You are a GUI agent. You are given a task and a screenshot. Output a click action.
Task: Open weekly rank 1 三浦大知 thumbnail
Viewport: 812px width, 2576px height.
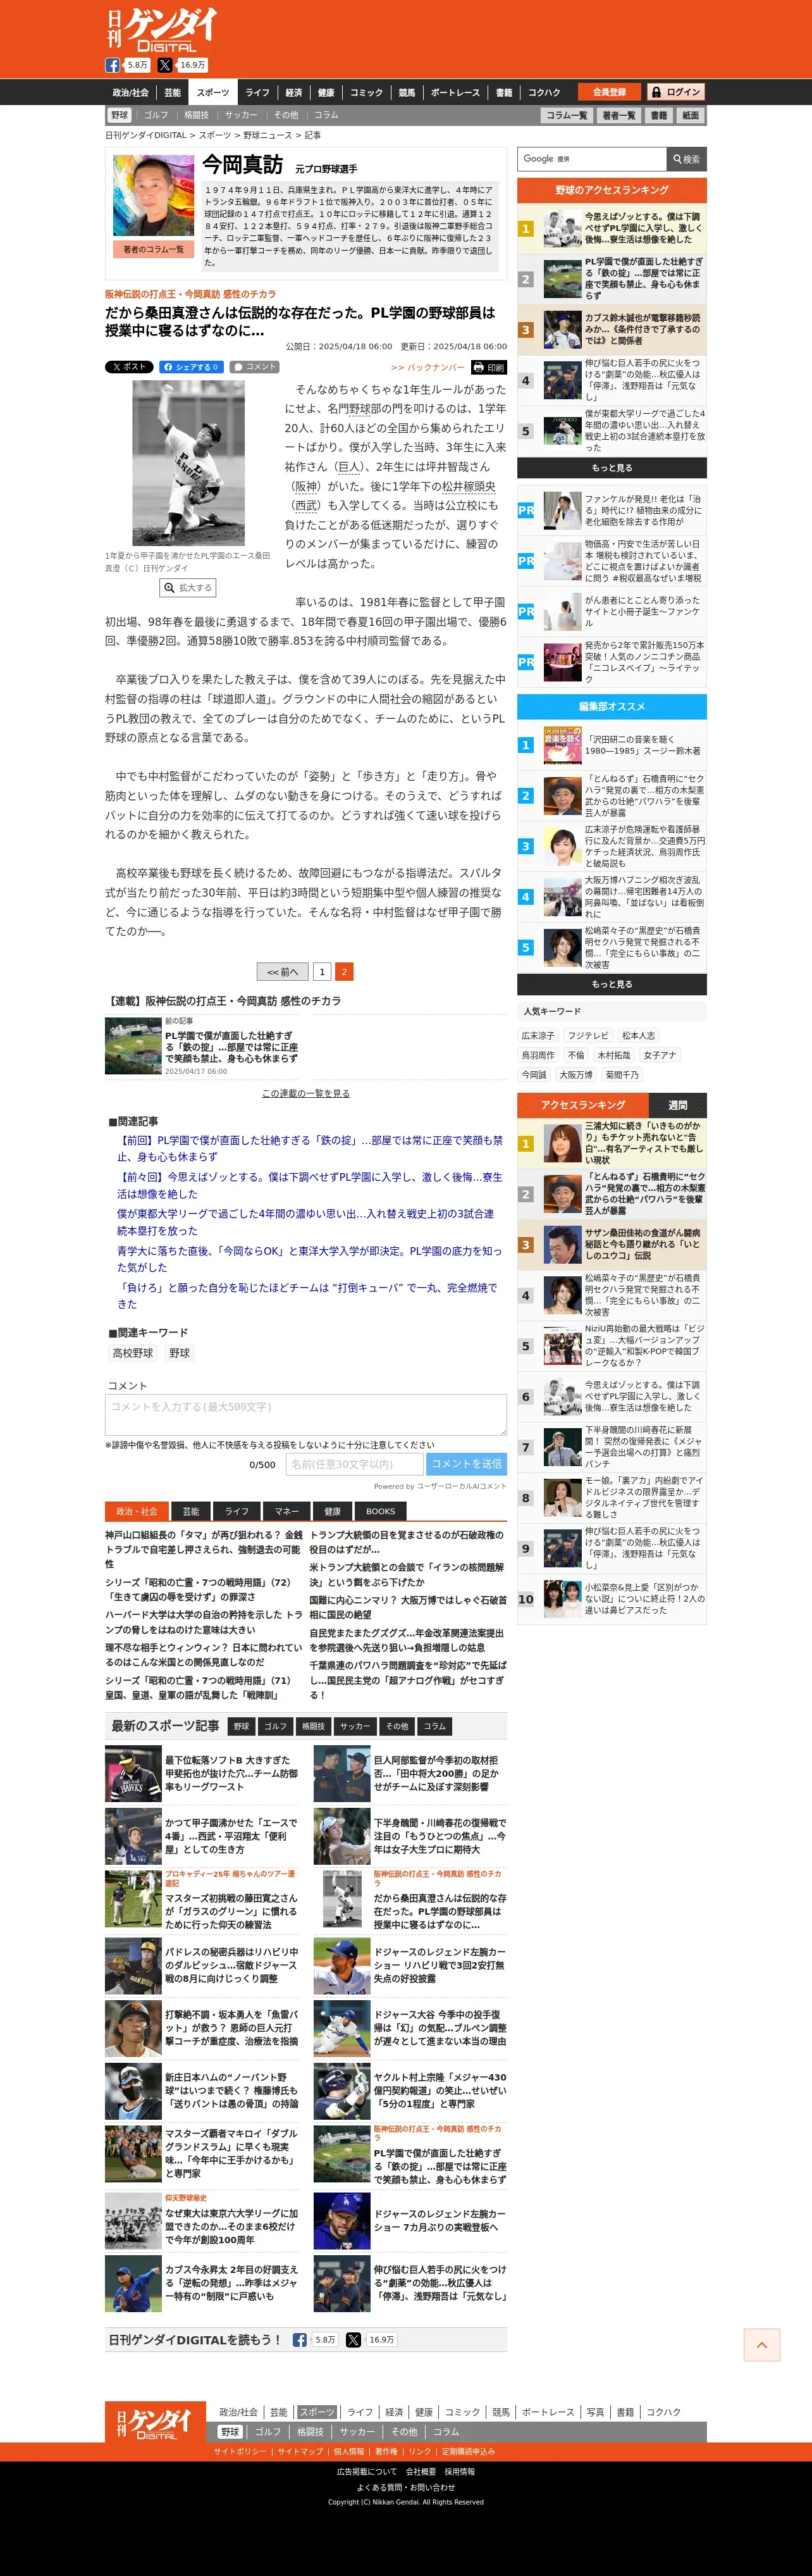[x=563, y=1143]
